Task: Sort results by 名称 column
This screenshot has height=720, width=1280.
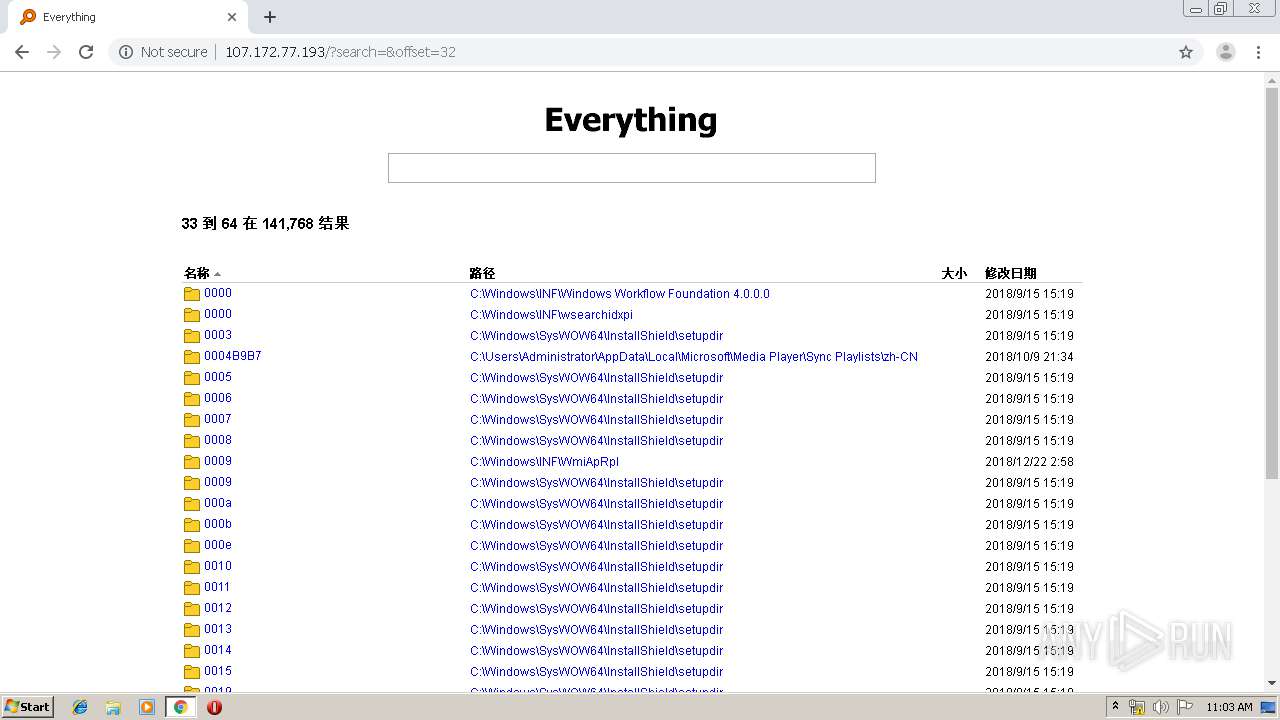Action: [197, 273]
